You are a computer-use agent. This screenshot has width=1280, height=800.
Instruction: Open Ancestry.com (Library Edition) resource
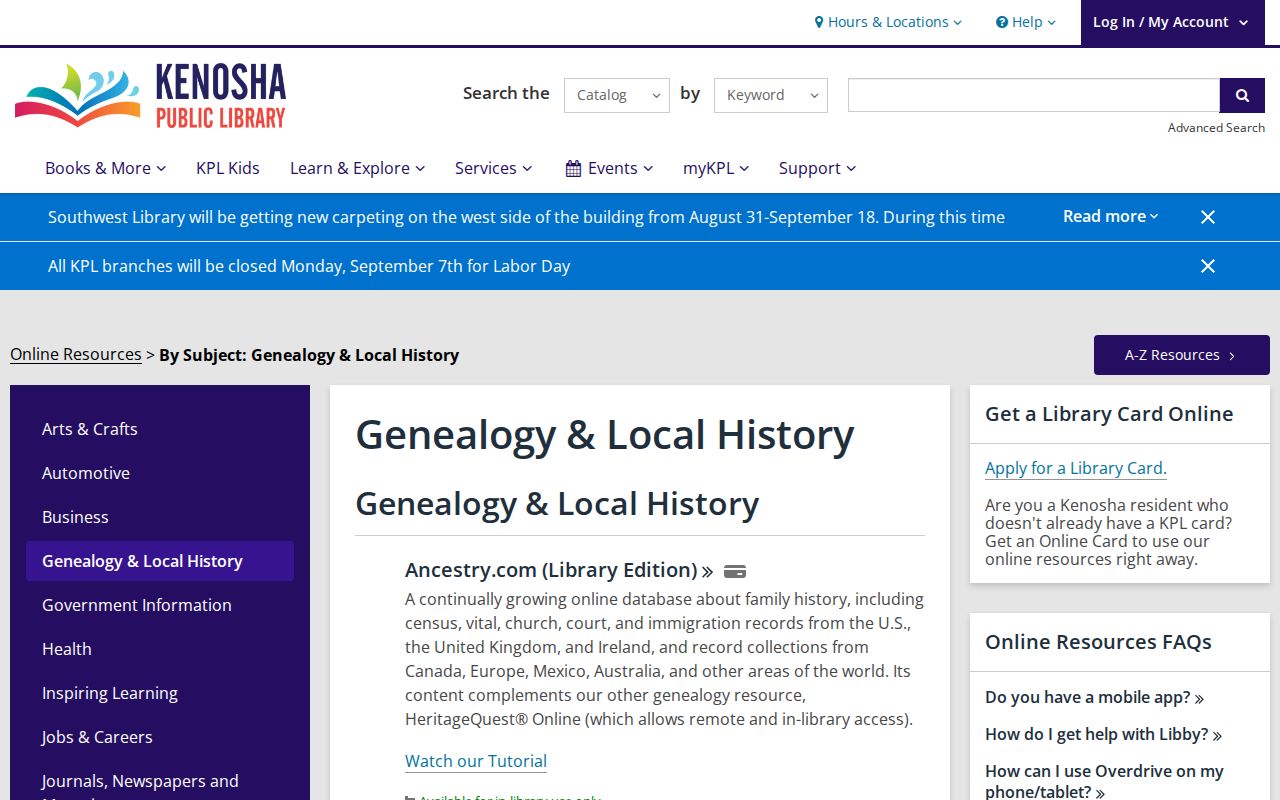click(559, 570)
